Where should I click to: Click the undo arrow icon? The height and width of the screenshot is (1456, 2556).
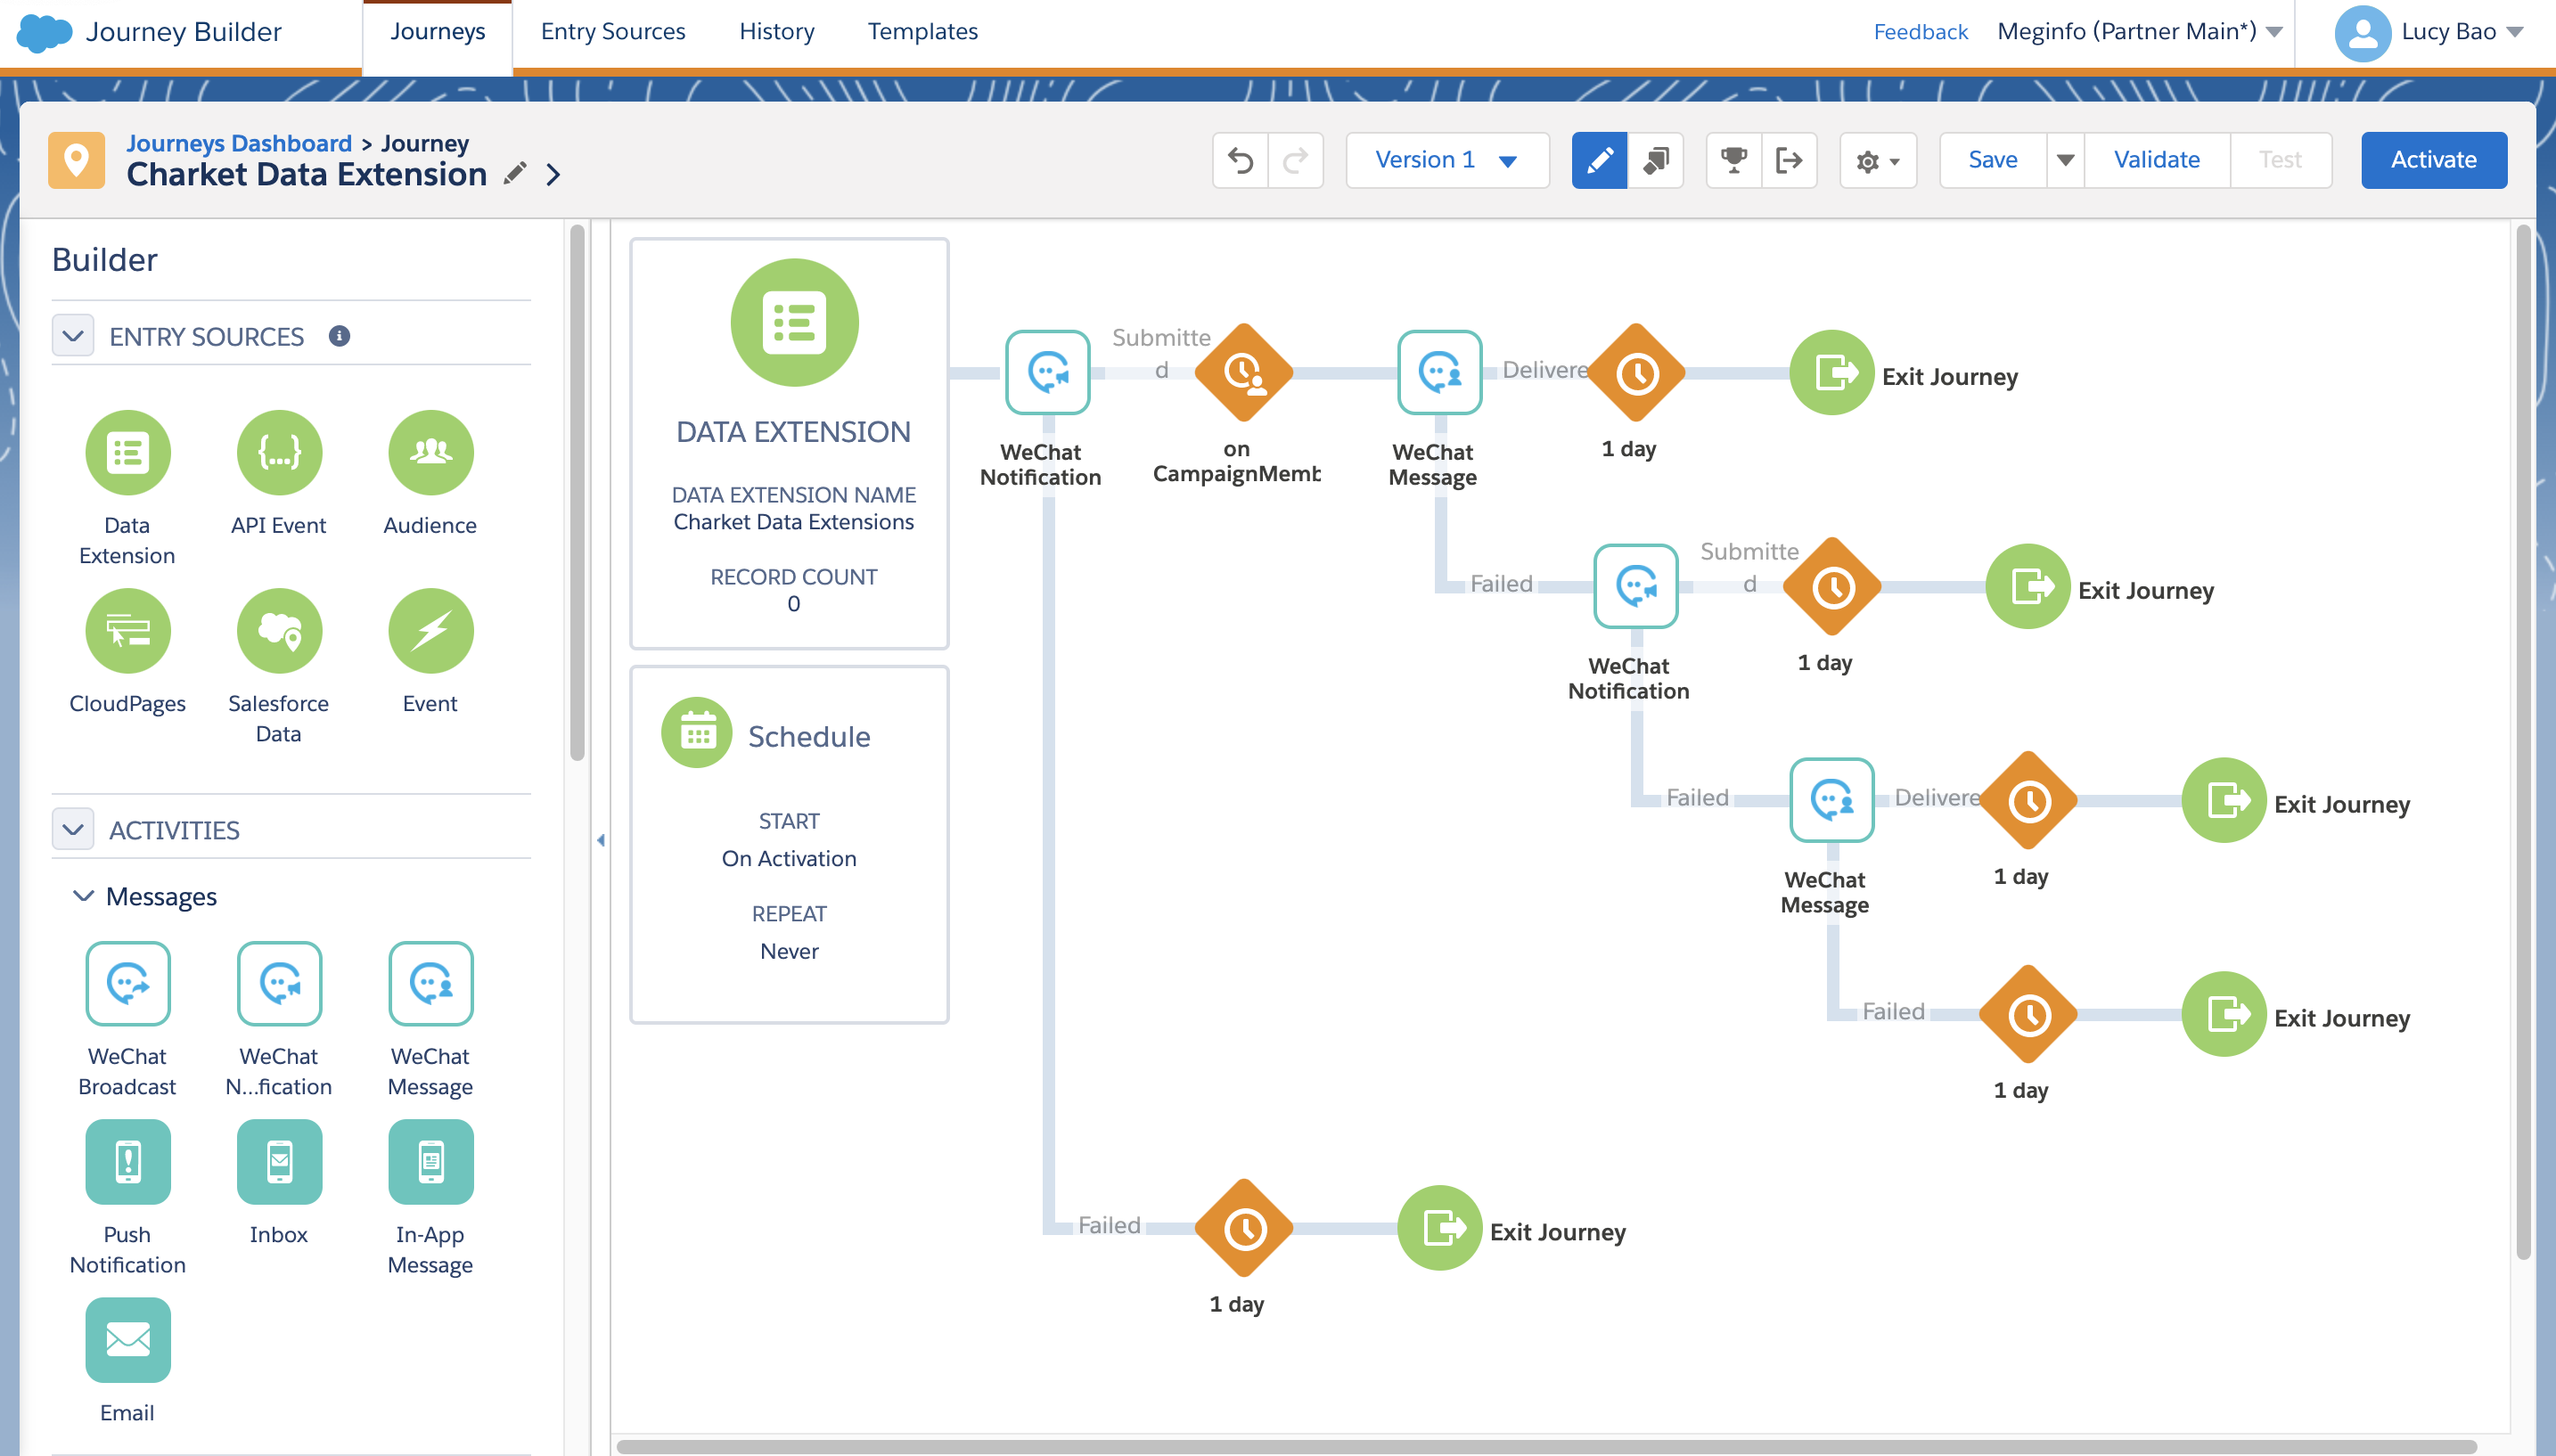click(1240, 160)
